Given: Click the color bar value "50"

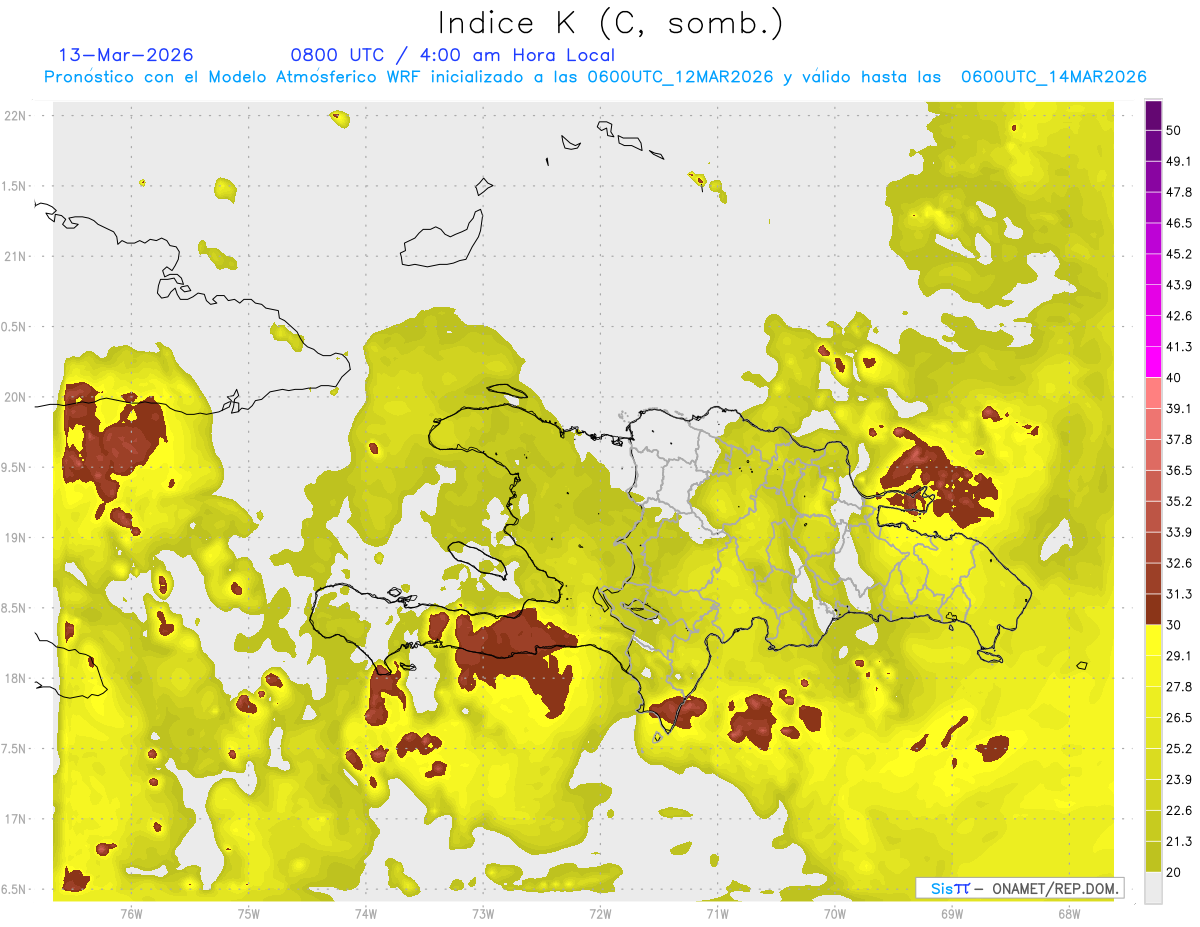Looking at the screenshot, I should point(1175,131).
